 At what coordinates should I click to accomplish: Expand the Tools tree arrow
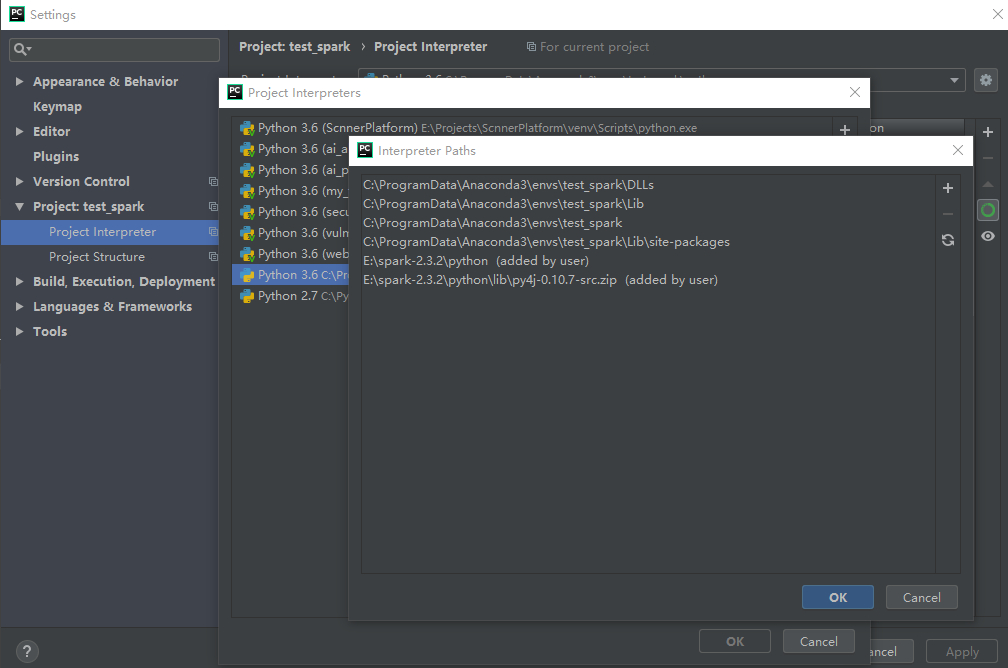tap(19, 331)
